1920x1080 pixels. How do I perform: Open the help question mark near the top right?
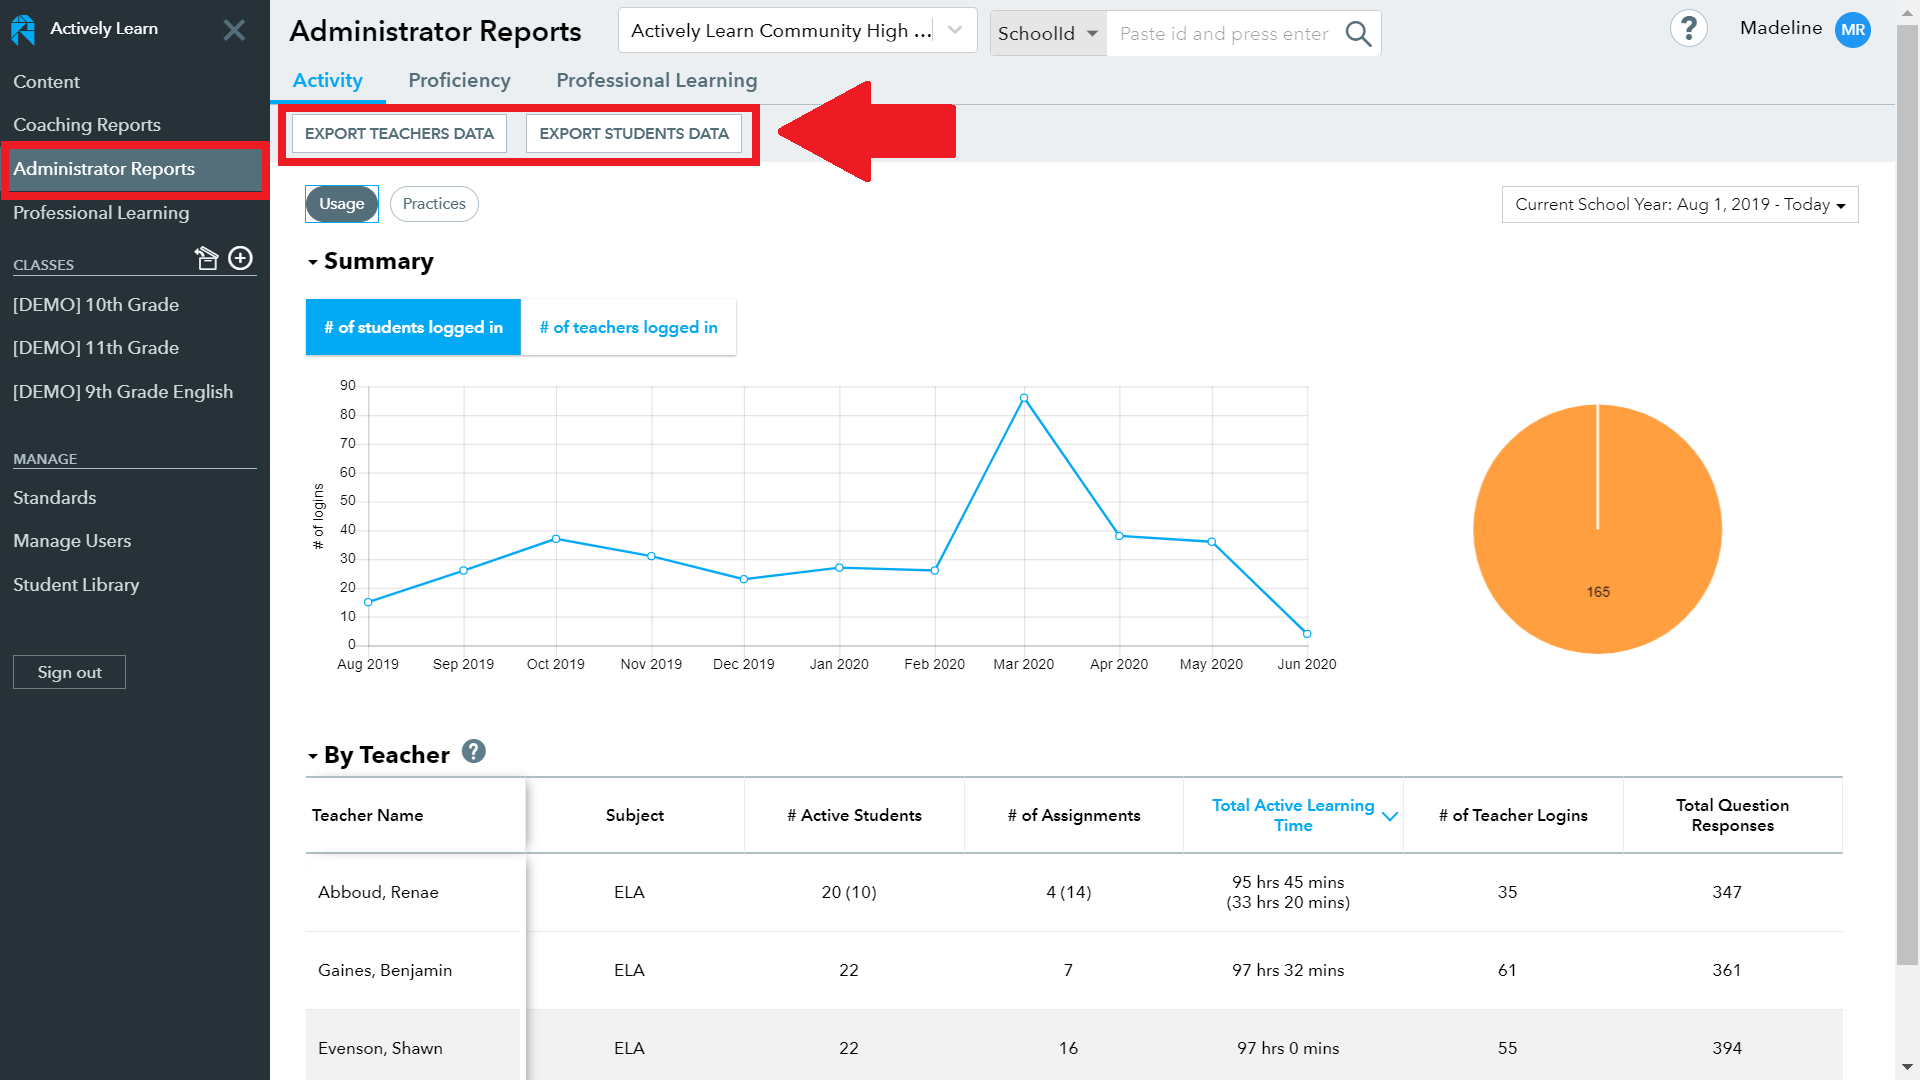tap(1689, 28)
